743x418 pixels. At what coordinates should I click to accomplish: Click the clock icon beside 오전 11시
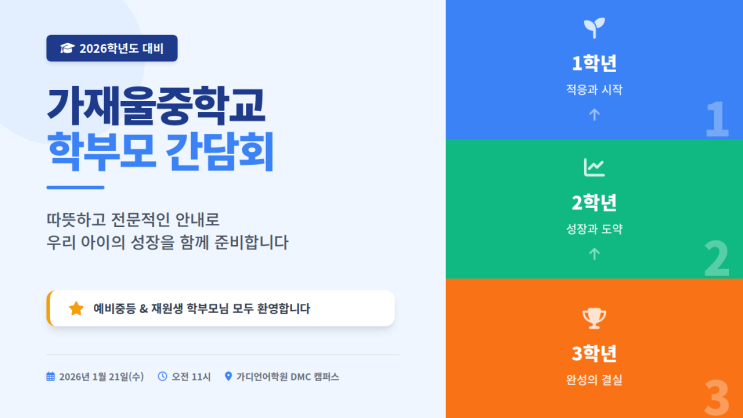coord(162,377)
